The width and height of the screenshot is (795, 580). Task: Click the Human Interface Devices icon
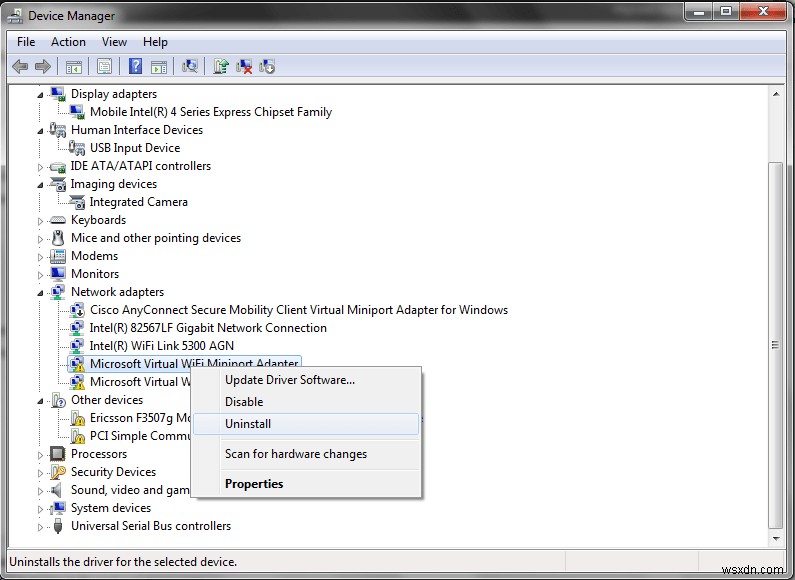(x=58, y=130)
